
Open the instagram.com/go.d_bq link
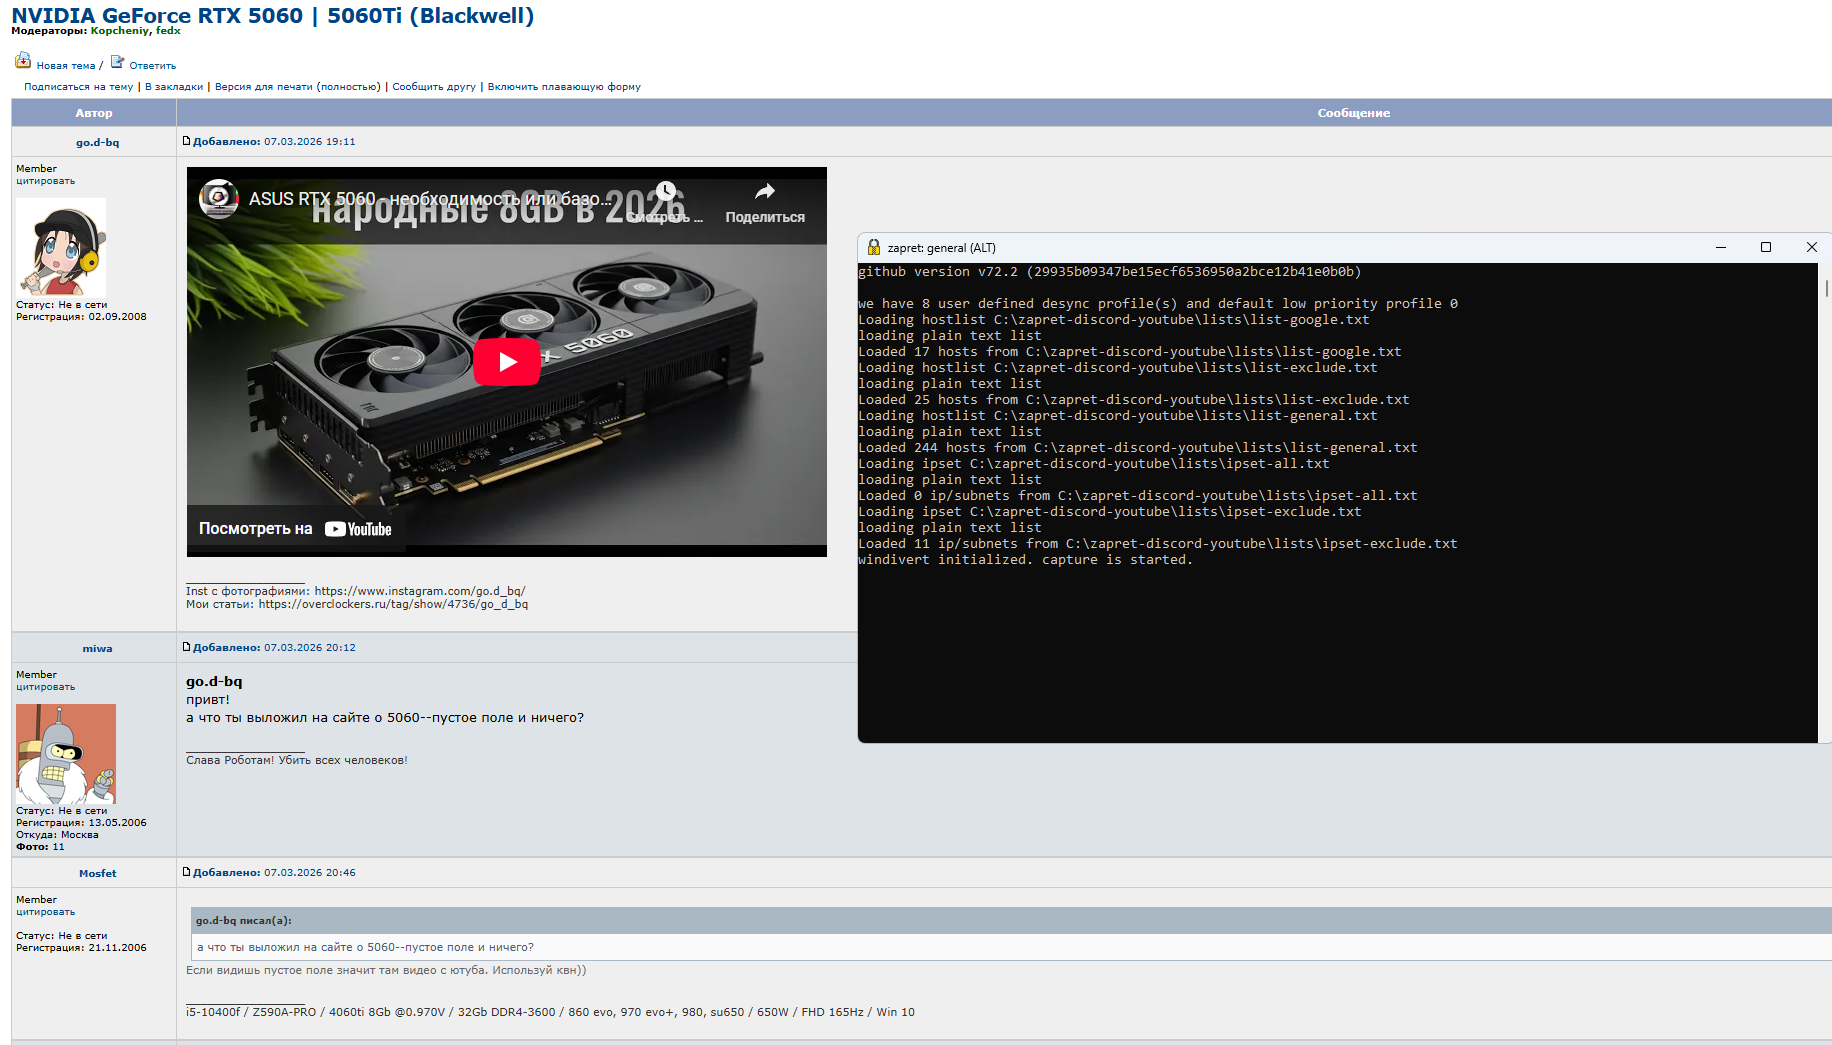point(420,591)
